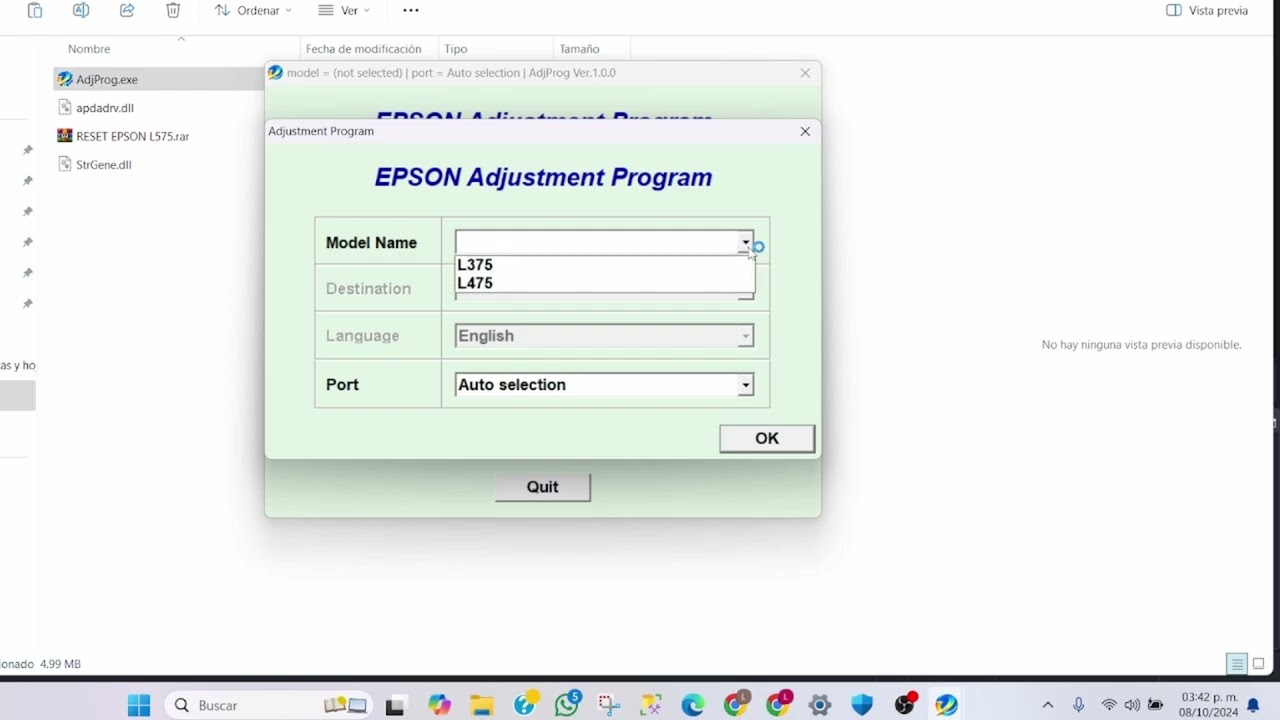The width and height of the screenshot is (1280, 720).
Task: Sort by Fecha de modificación column
Action: [363, 49]
